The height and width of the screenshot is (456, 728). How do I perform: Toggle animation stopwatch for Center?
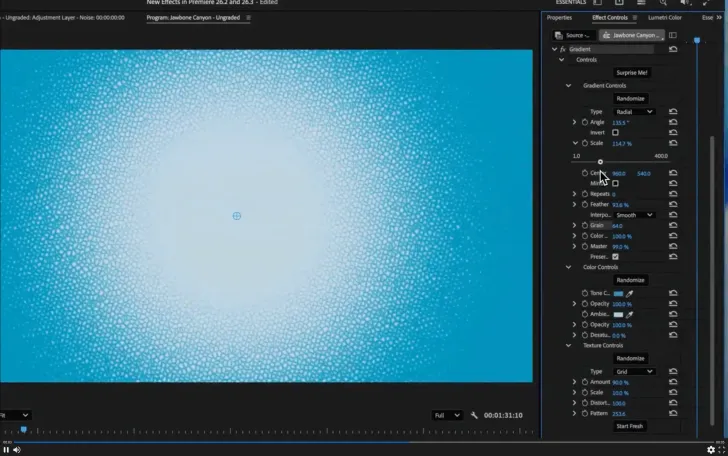point(585,173)
